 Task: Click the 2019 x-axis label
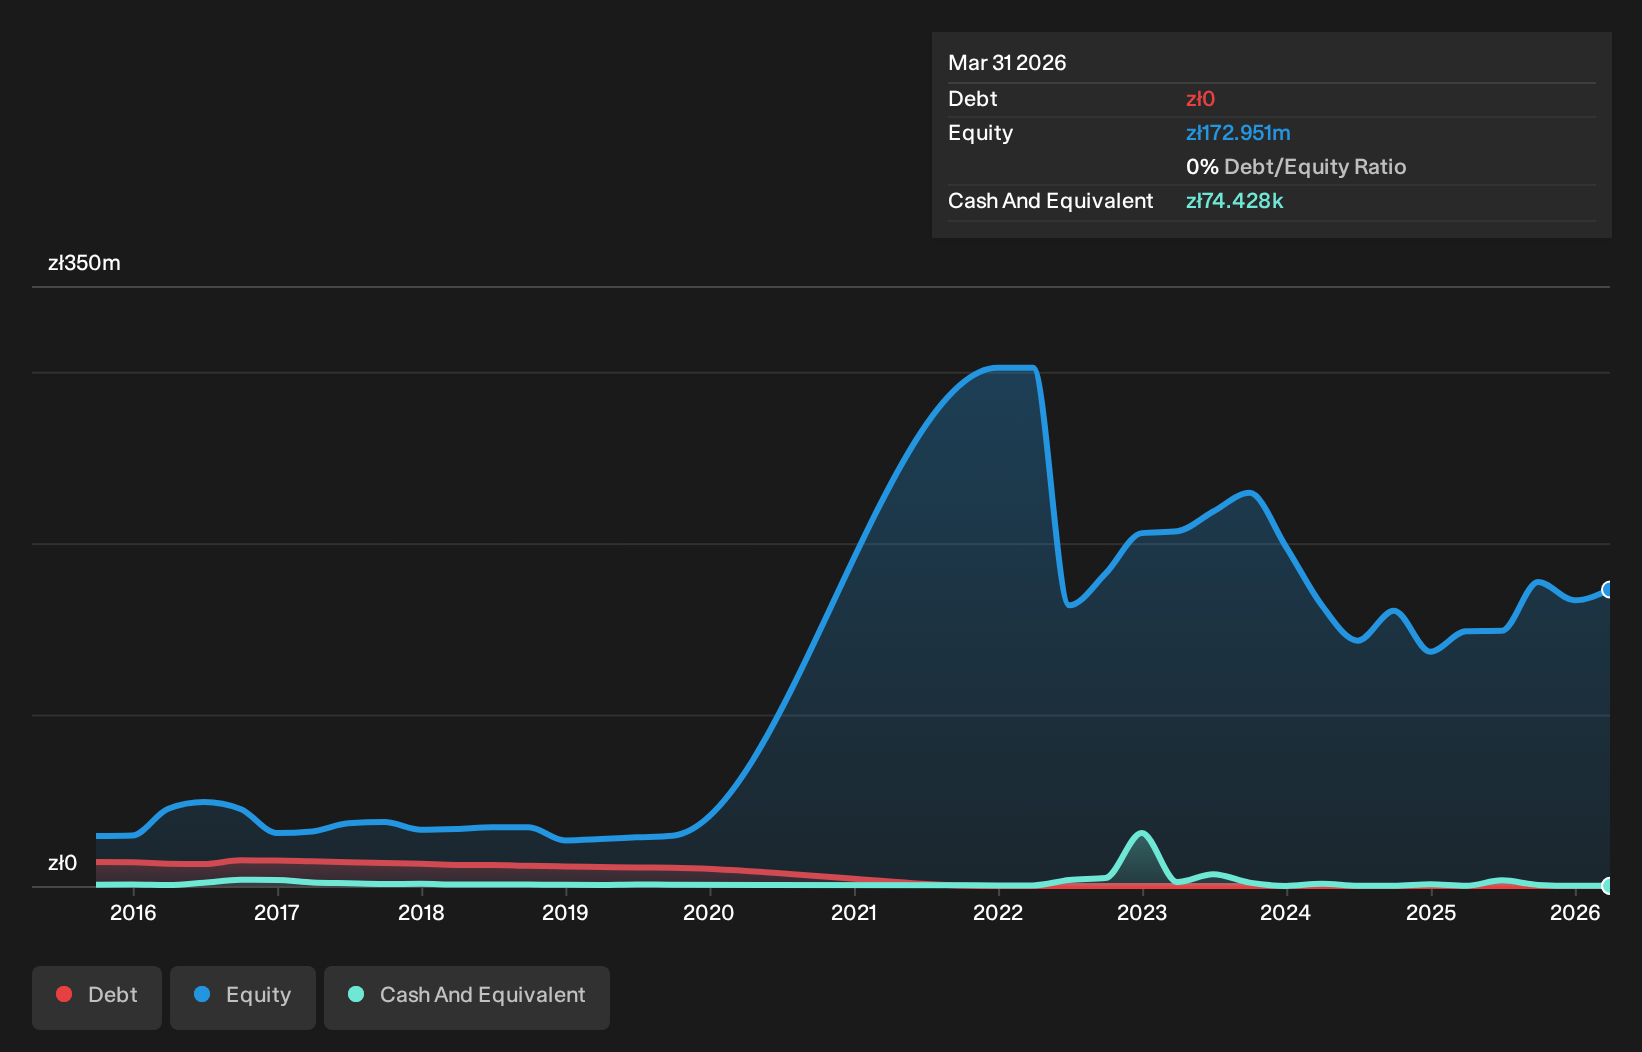tap(565, 913)
